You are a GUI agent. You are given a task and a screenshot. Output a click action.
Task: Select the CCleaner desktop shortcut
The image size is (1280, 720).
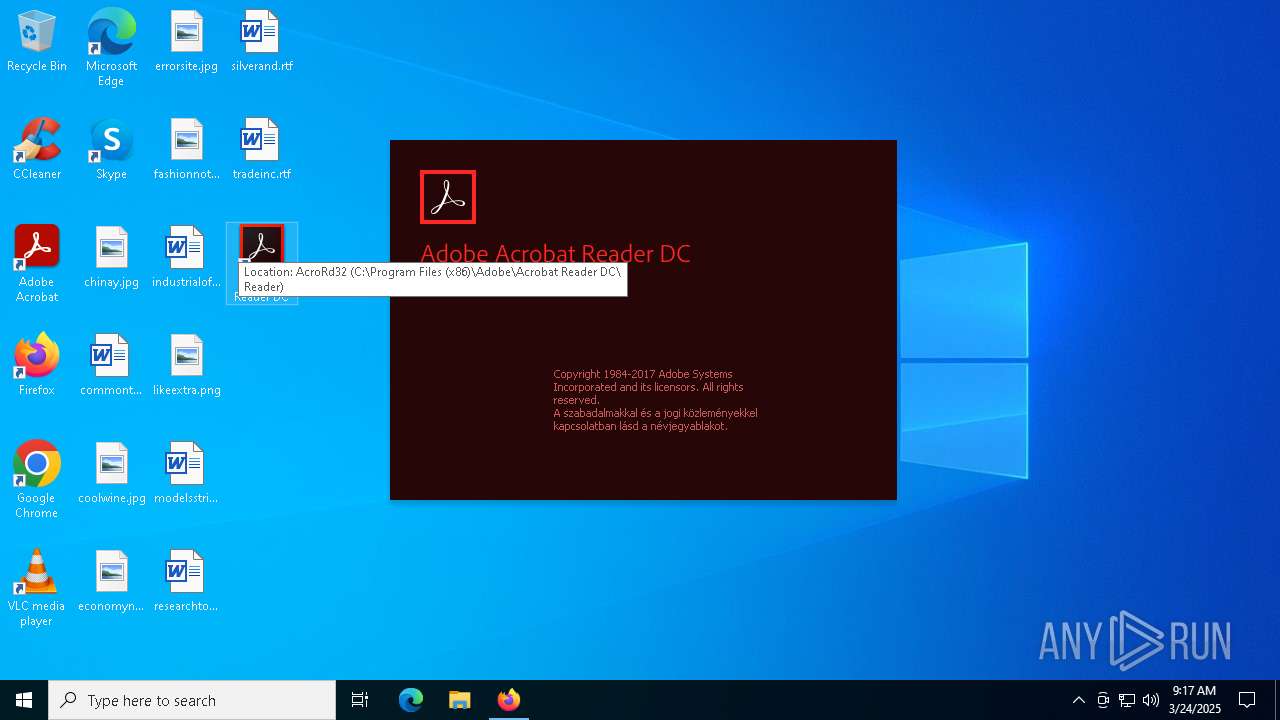(x=37, y=150)
